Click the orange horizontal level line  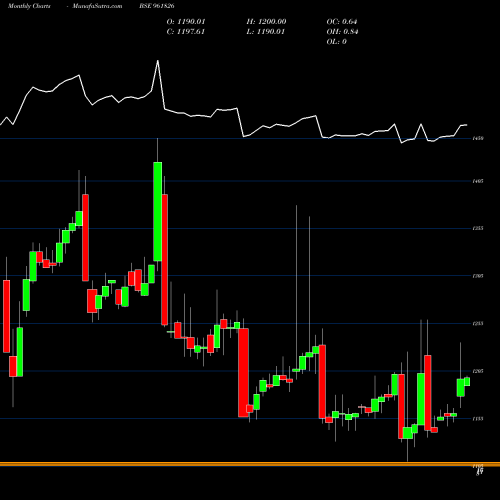pyautogui.click(x=250, y=464)
